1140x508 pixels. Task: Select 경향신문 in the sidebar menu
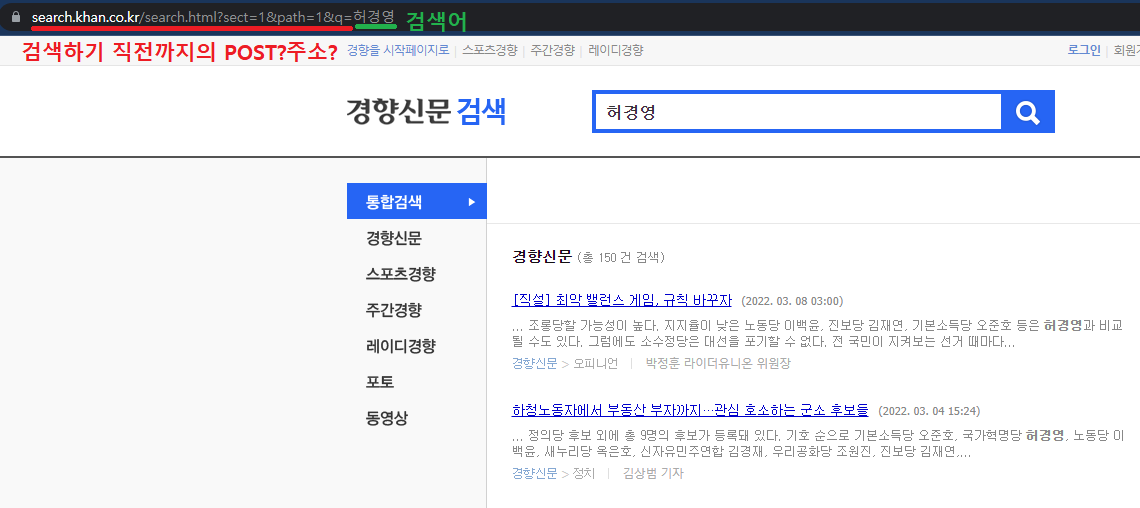tap(394, 238)
